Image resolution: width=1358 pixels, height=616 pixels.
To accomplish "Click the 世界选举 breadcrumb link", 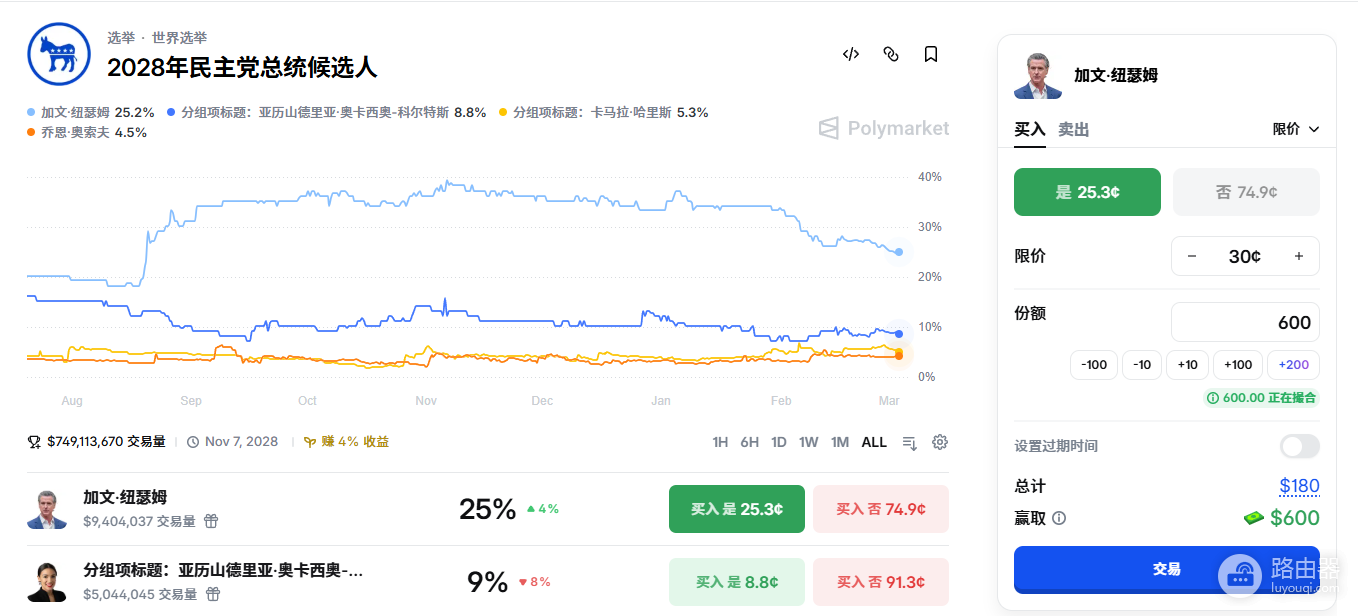I will click(x=180, y=37).
